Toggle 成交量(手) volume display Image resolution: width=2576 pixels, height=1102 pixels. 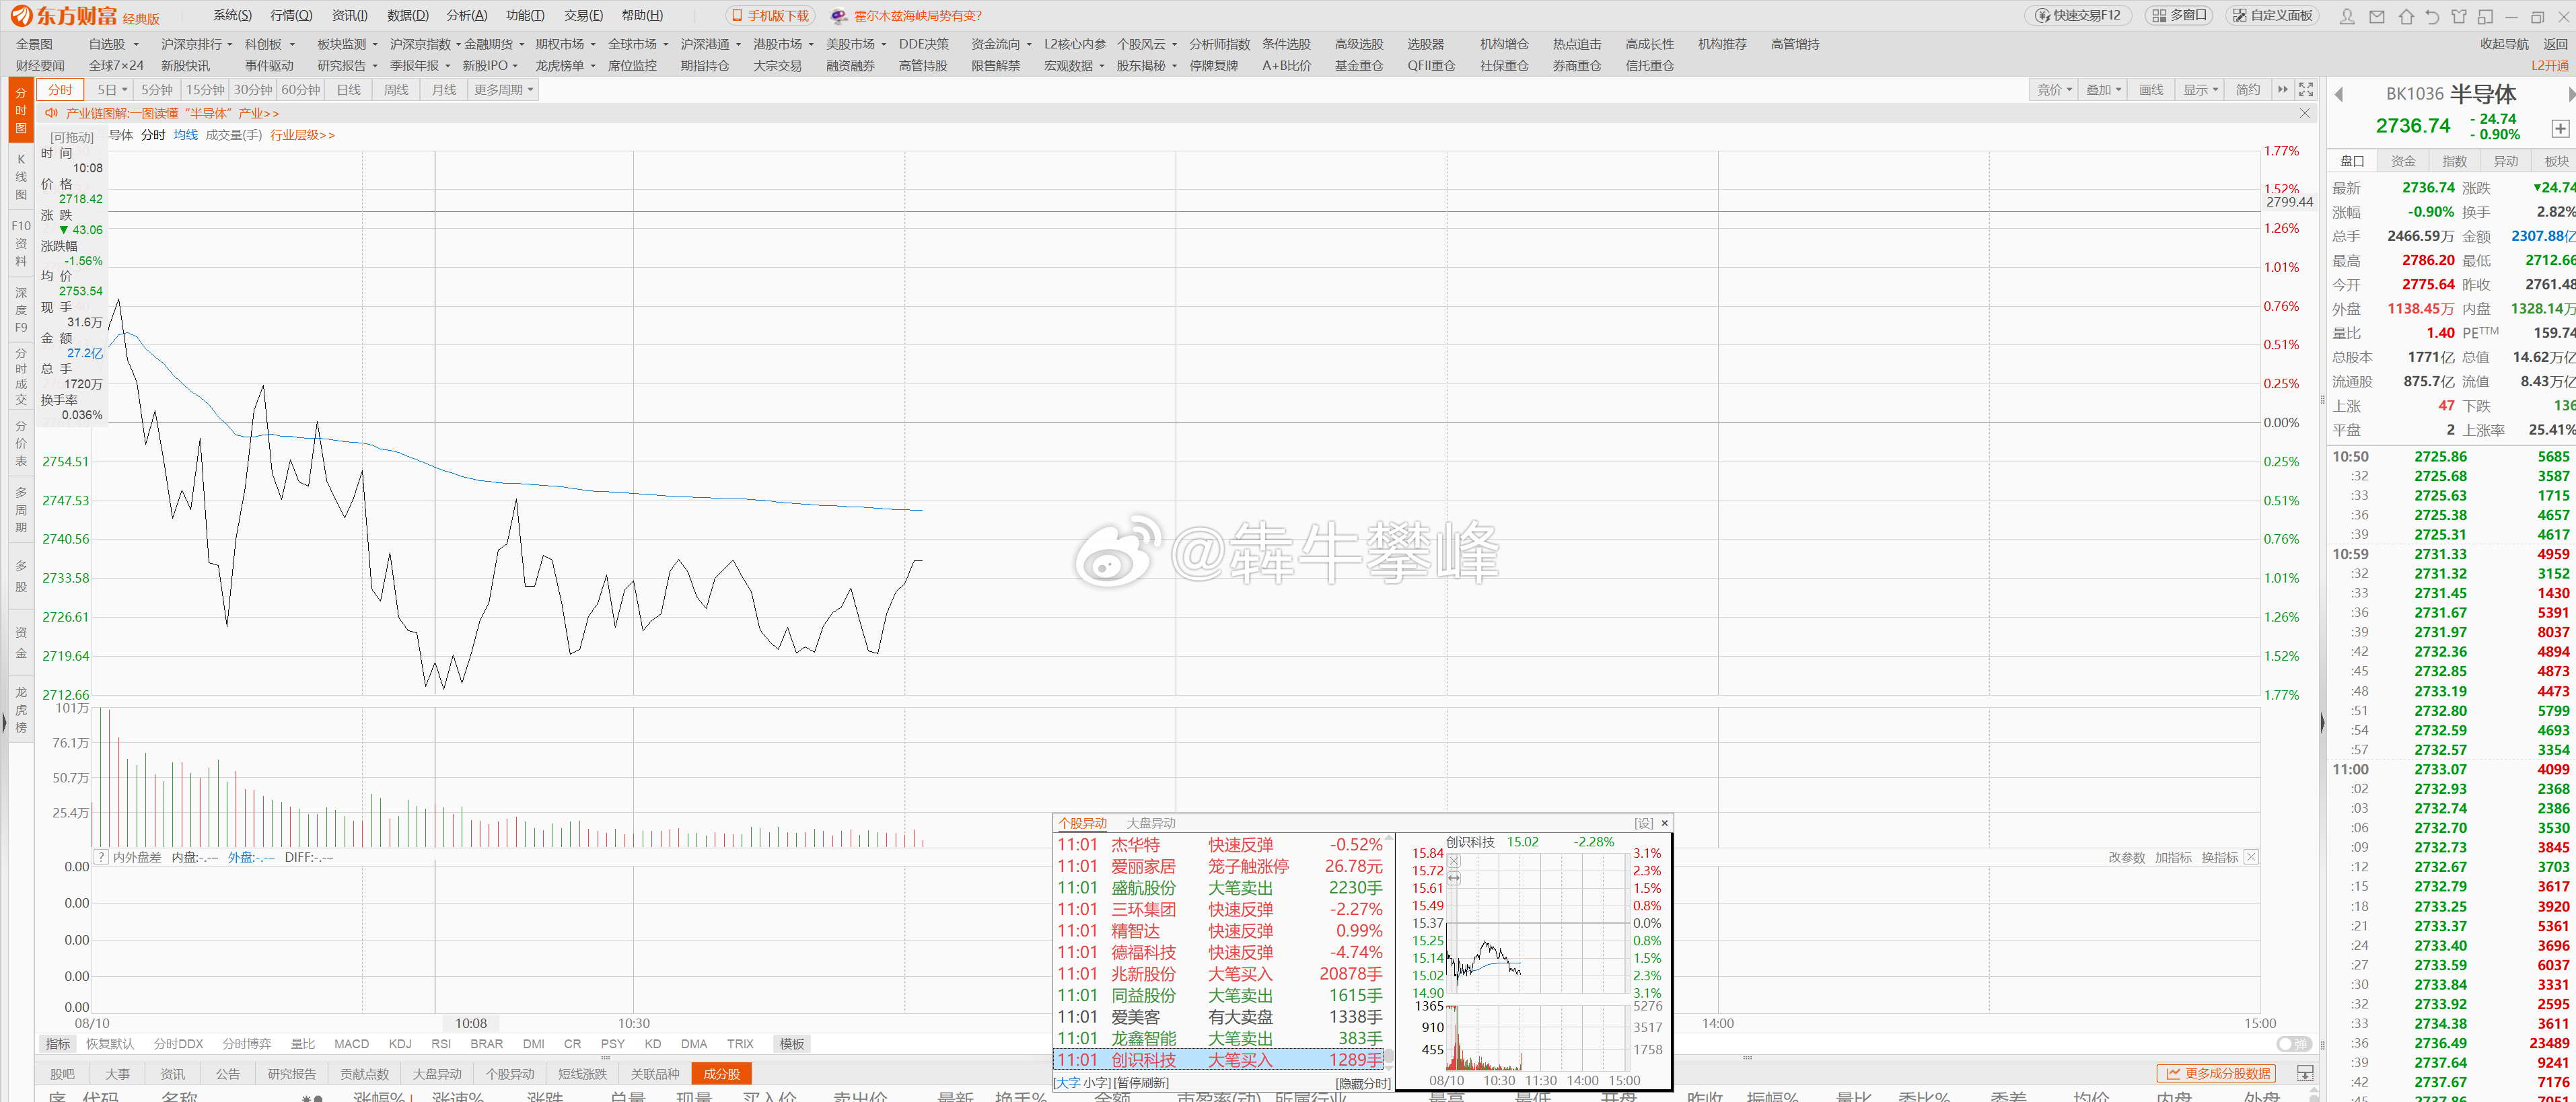[234, 135]
